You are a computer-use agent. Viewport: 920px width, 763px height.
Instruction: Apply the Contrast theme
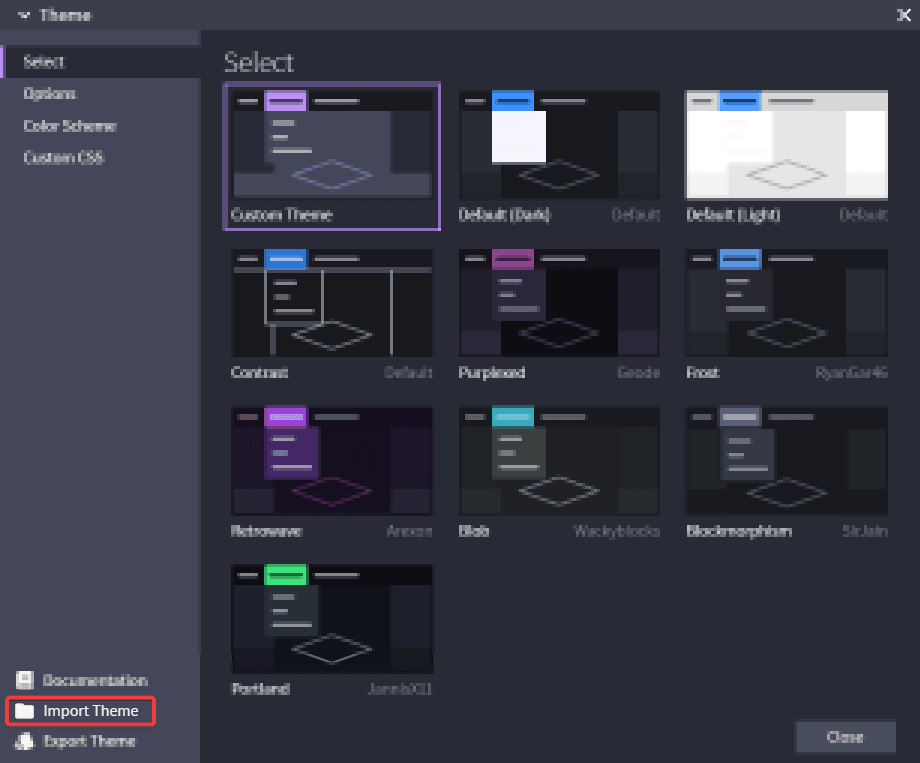tap(332, 302)
